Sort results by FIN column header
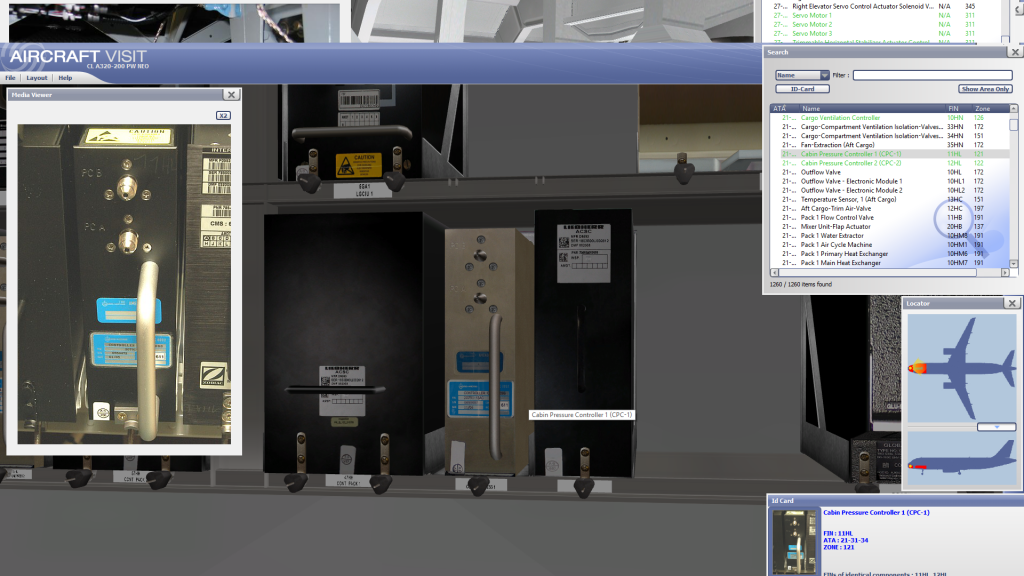This screenshot has height=576, width=1024. click(959, 108)
